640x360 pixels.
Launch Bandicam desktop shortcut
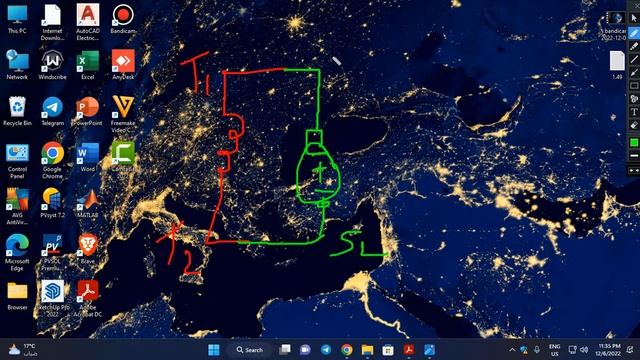pos(123,19)
